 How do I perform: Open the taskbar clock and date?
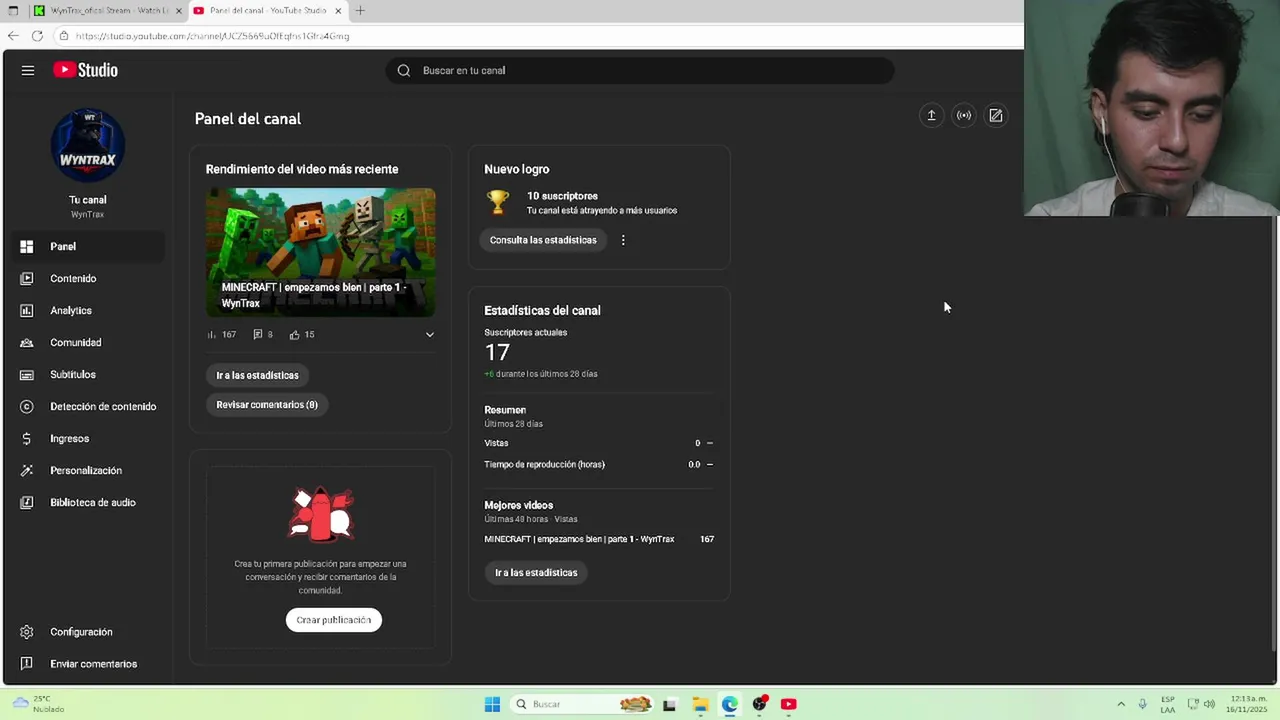tap(1246, 704)
